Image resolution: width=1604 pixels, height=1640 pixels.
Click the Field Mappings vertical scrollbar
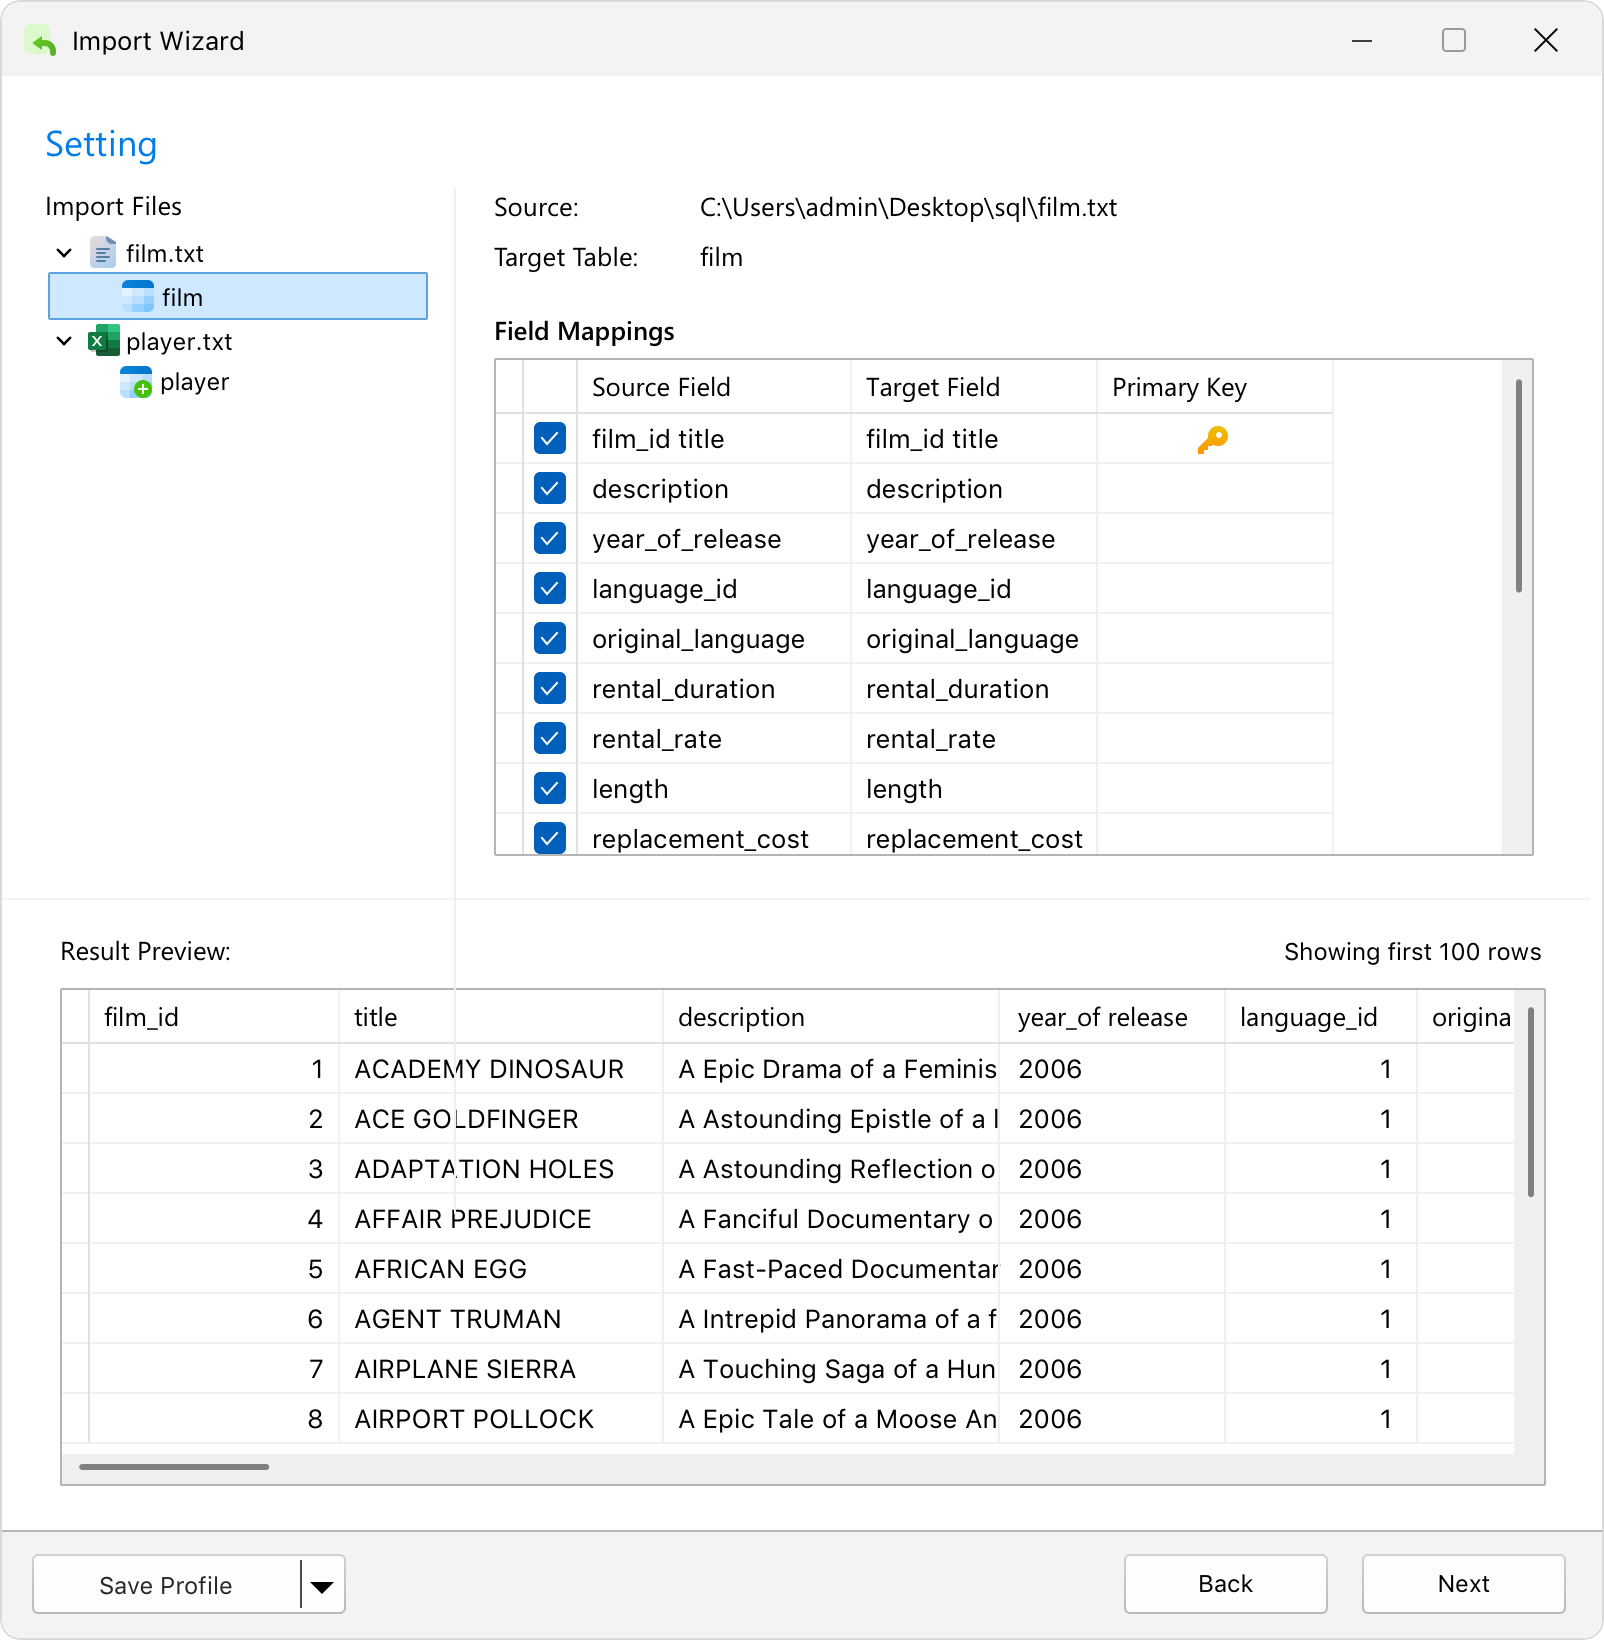click(x=1518, y=486)
